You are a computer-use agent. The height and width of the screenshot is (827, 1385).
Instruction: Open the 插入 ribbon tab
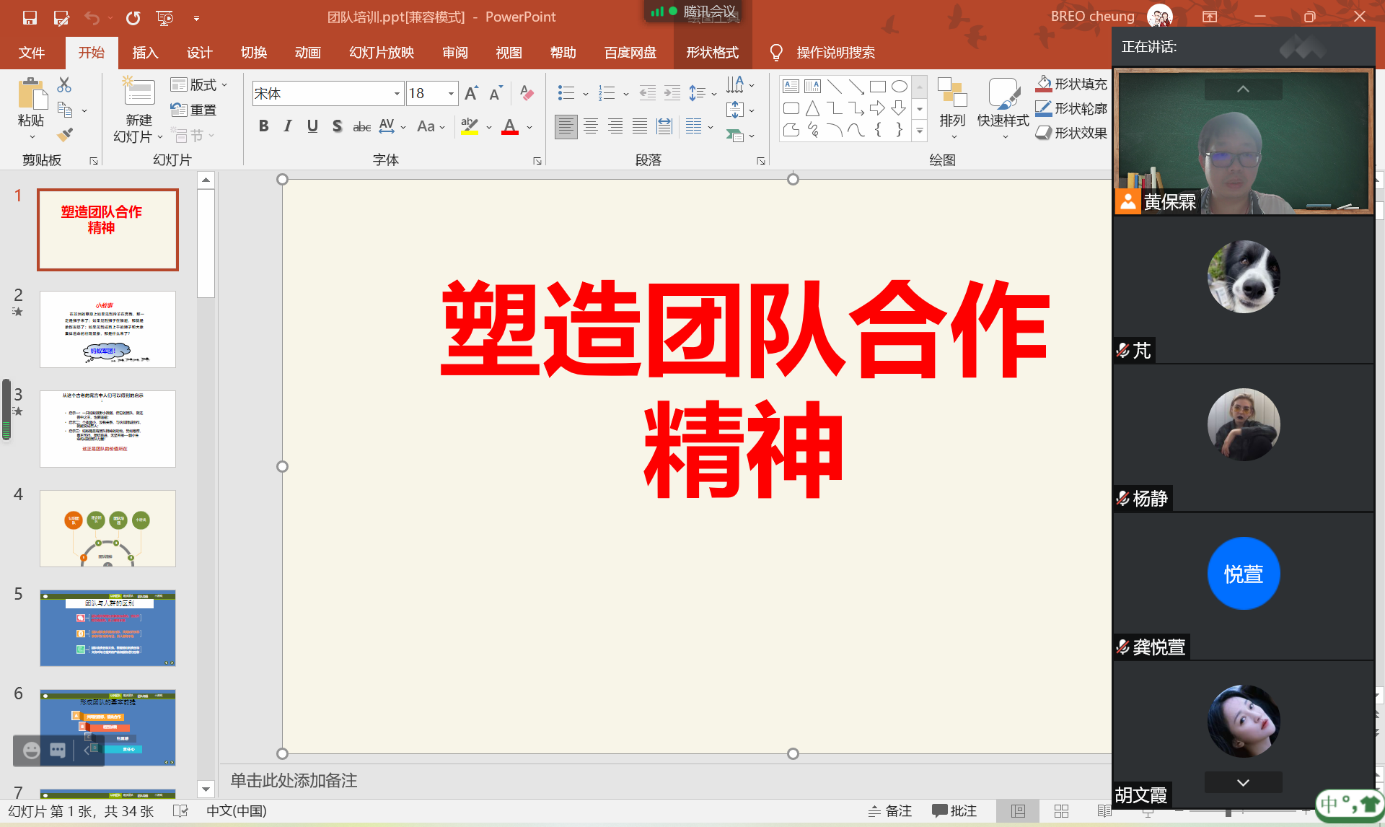tap(145, 53)
